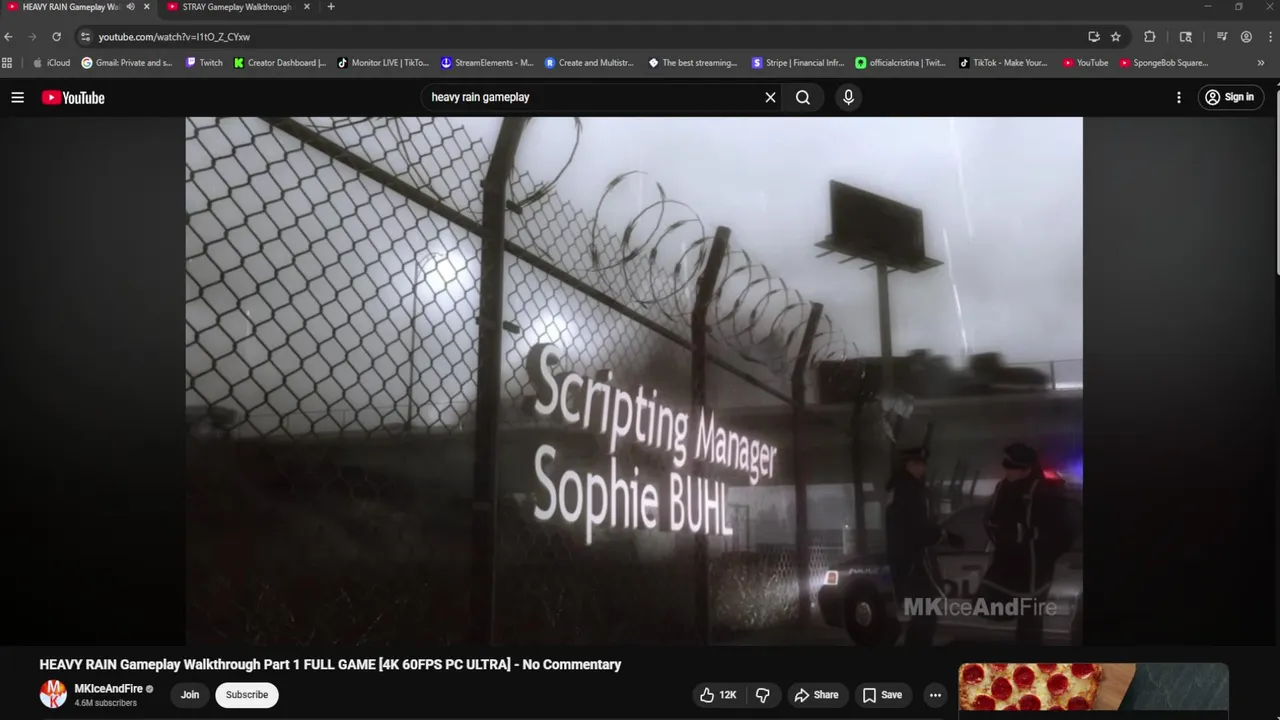Open the Creator Dashboard bookmark

[x=281, y=63]
